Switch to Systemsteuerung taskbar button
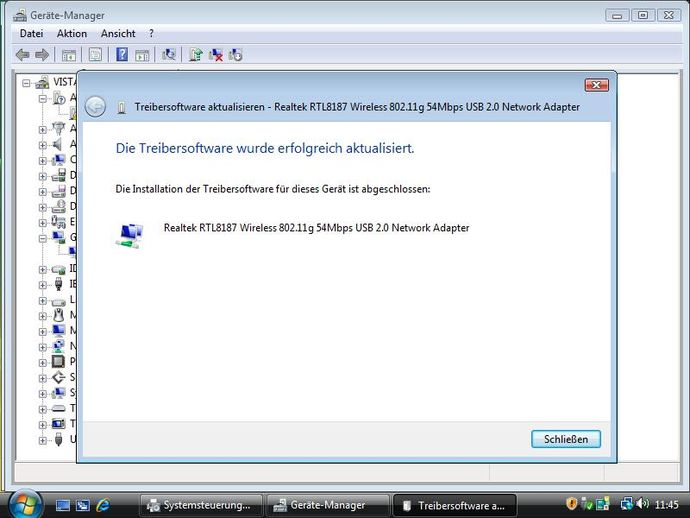 tap(201, 505)
